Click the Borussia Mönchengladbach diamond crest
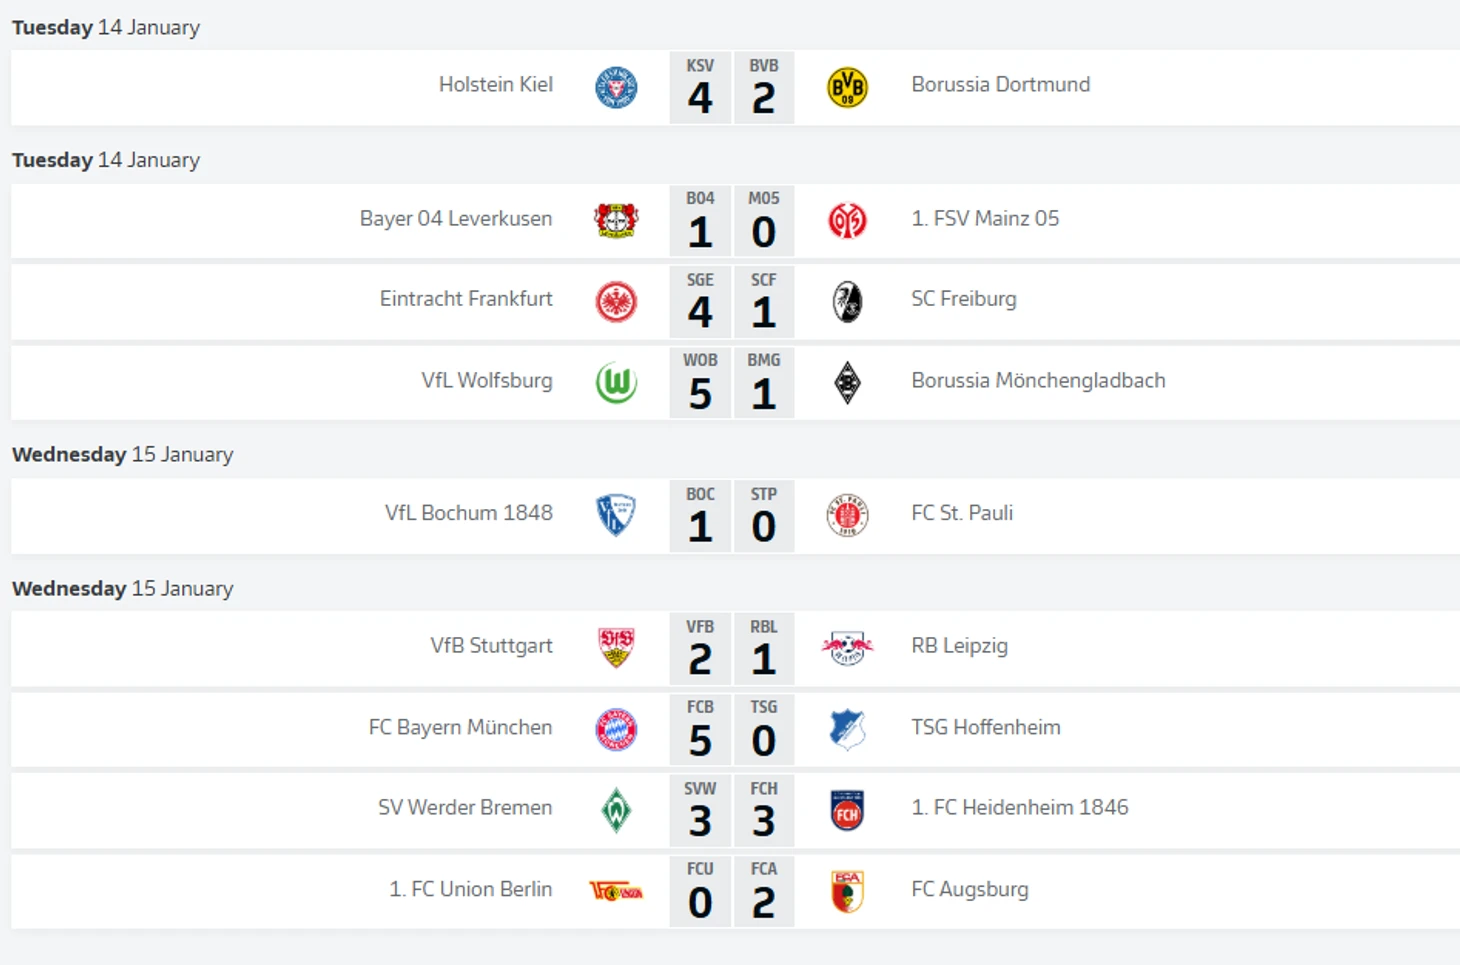 tap(847, 383)
